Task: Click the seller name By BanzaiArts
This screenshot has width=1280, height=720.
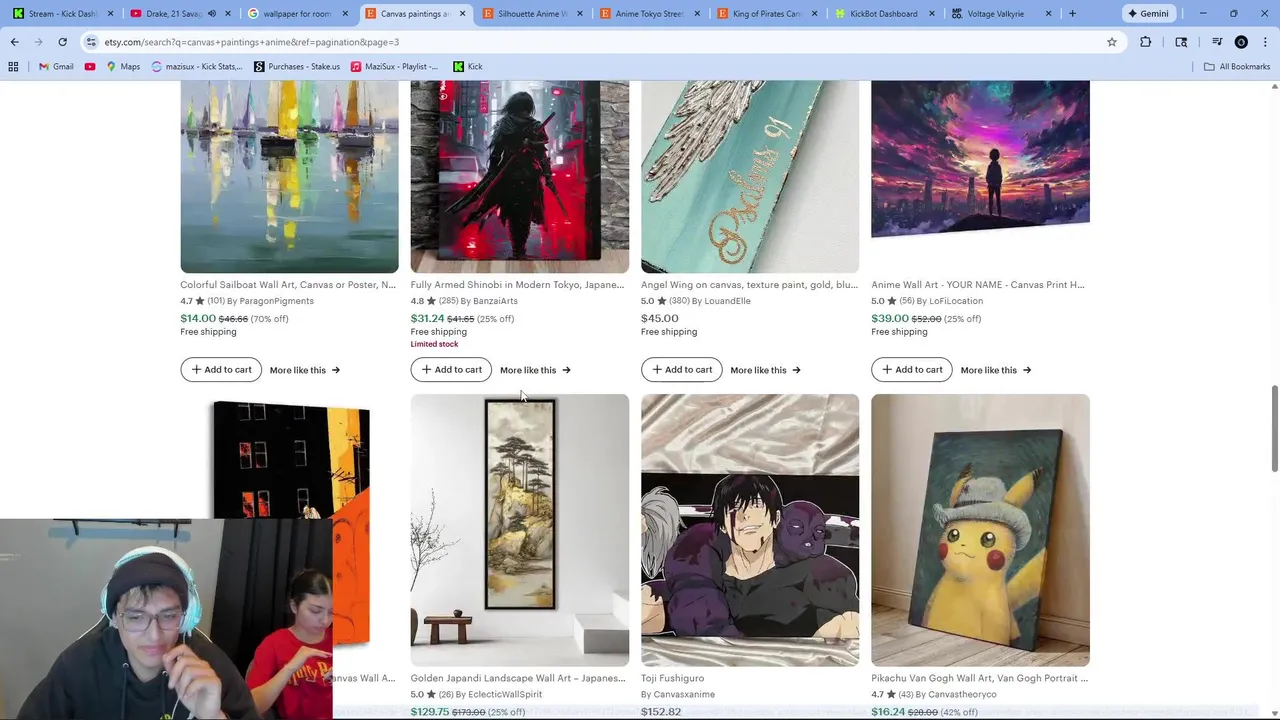Action: 489,301
